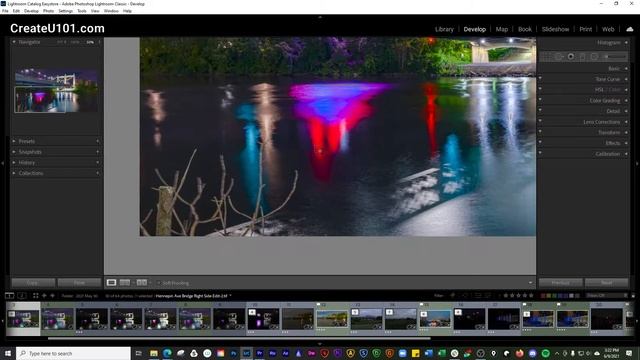Click the Paste settings button
The height and width of the screenshot is (360, 640).
[x=79, y=283]
